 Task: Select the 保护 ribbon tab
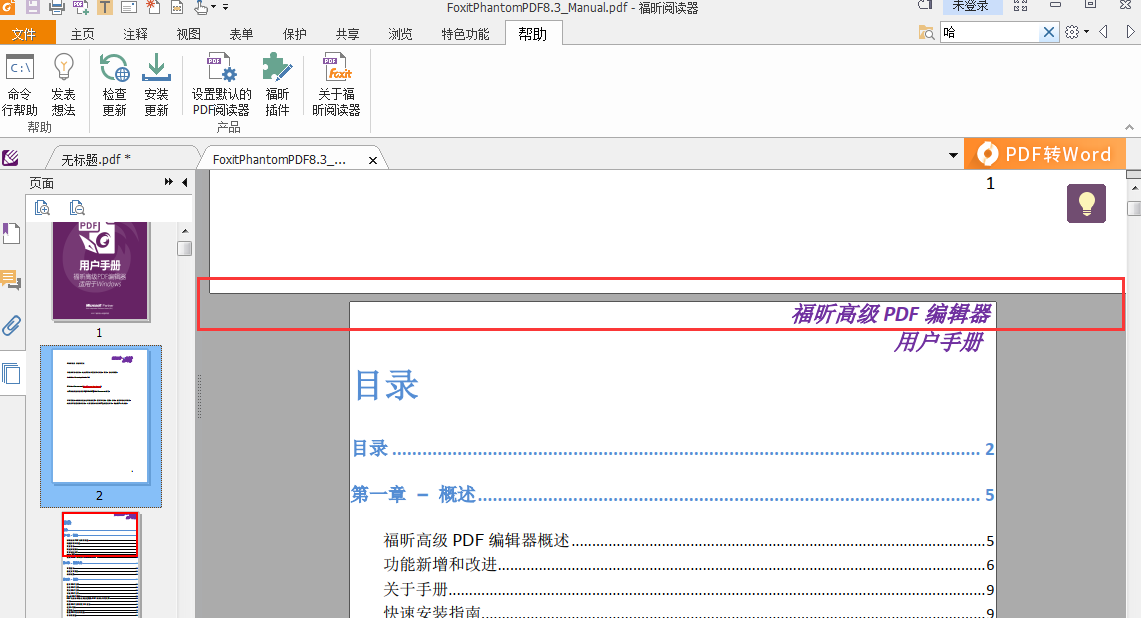coord(295,34)
